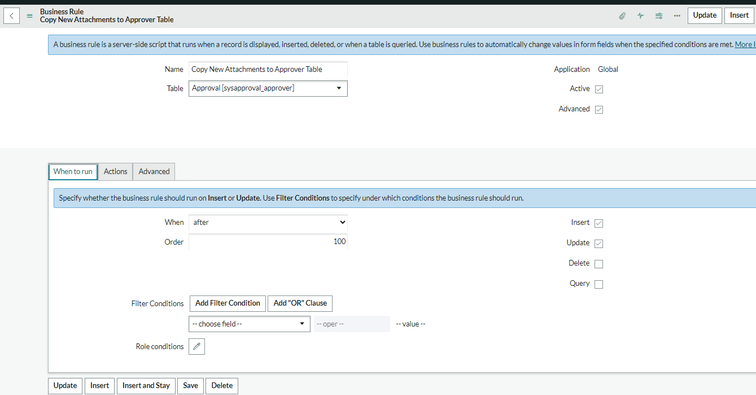Open the choose field dropdown

(x=249, y=324)
